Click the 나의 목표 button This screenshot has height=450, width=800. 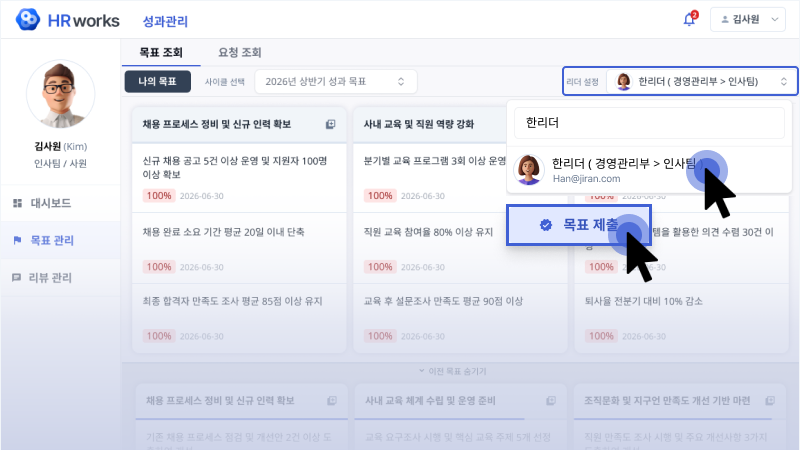point(157,81)
